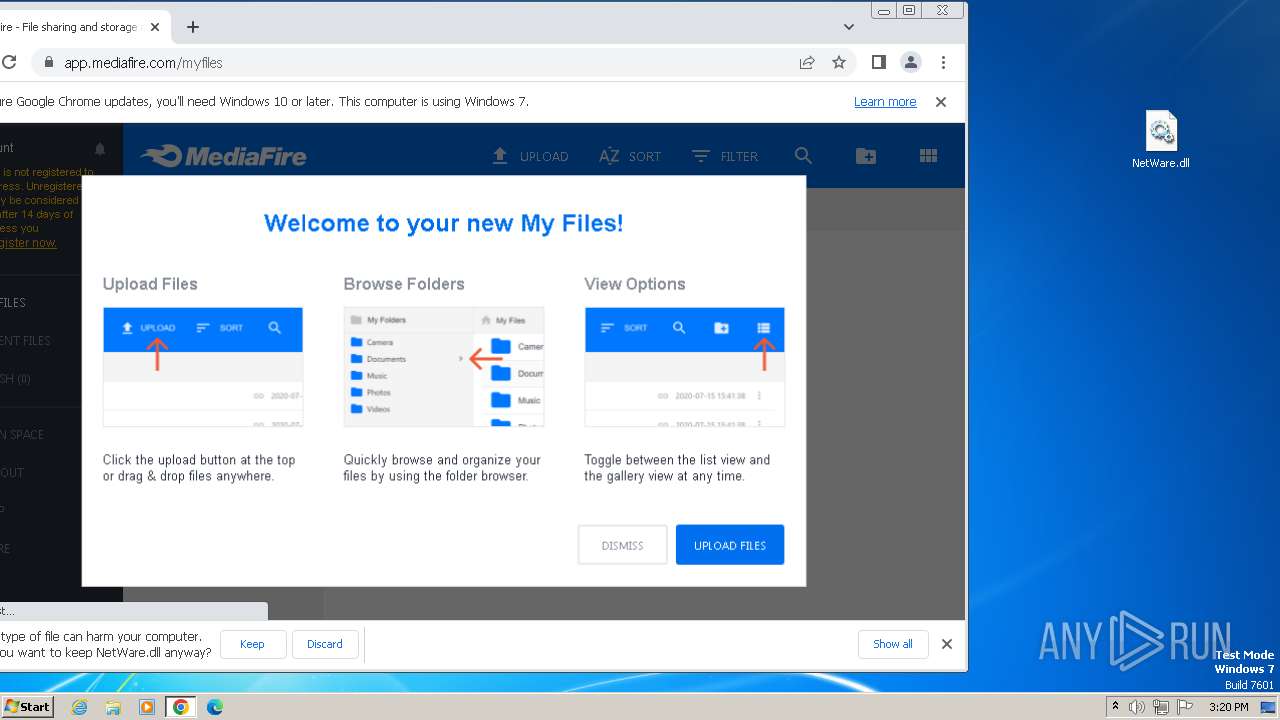The height and width of the screenshot is (720, 1280).
Task: Click the volume speaker tray icon
Action: click(1137, 707)
